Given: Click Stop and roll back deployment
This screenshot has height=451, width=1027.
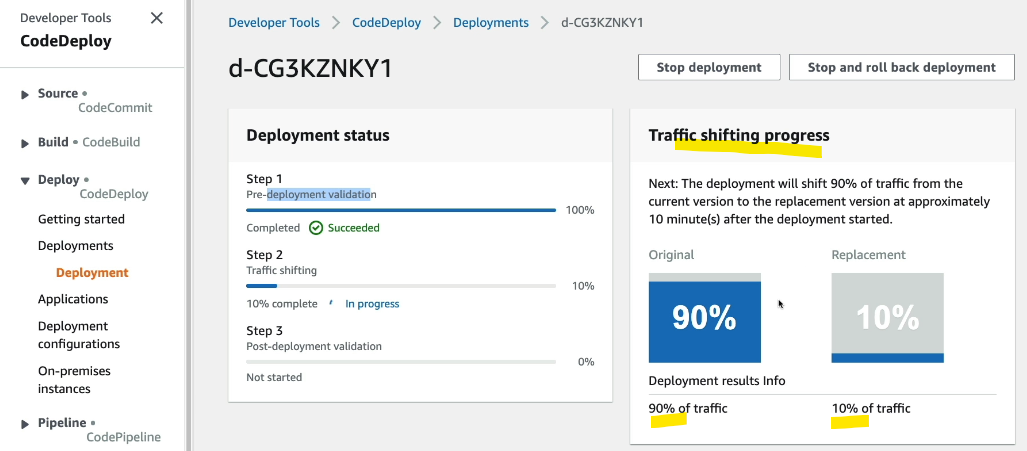Looking at the screenshot, I should click(x=902, y=67).
